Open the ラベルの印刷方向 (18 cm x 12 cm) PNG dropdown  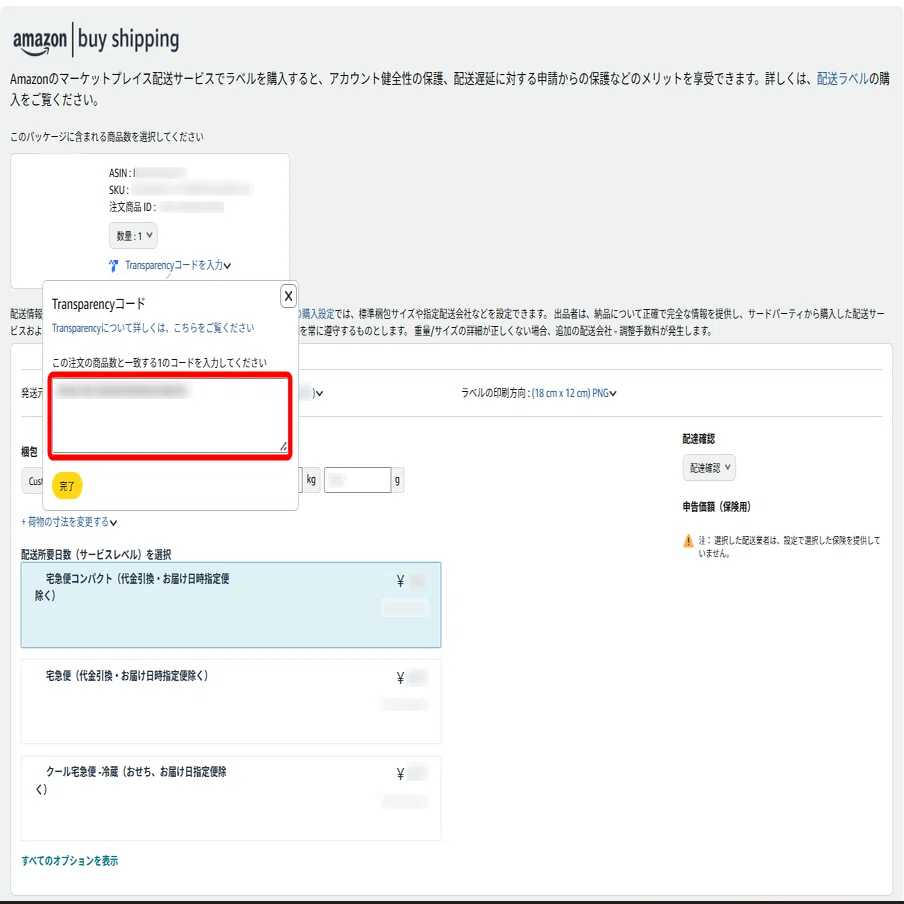click(574, 393)
